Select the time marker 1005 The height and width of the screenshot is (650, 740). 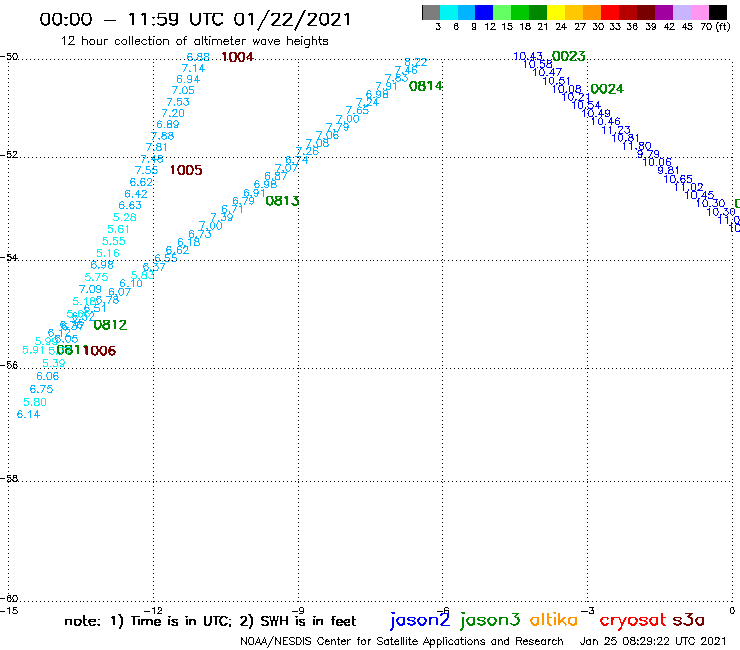pos(186,170)
